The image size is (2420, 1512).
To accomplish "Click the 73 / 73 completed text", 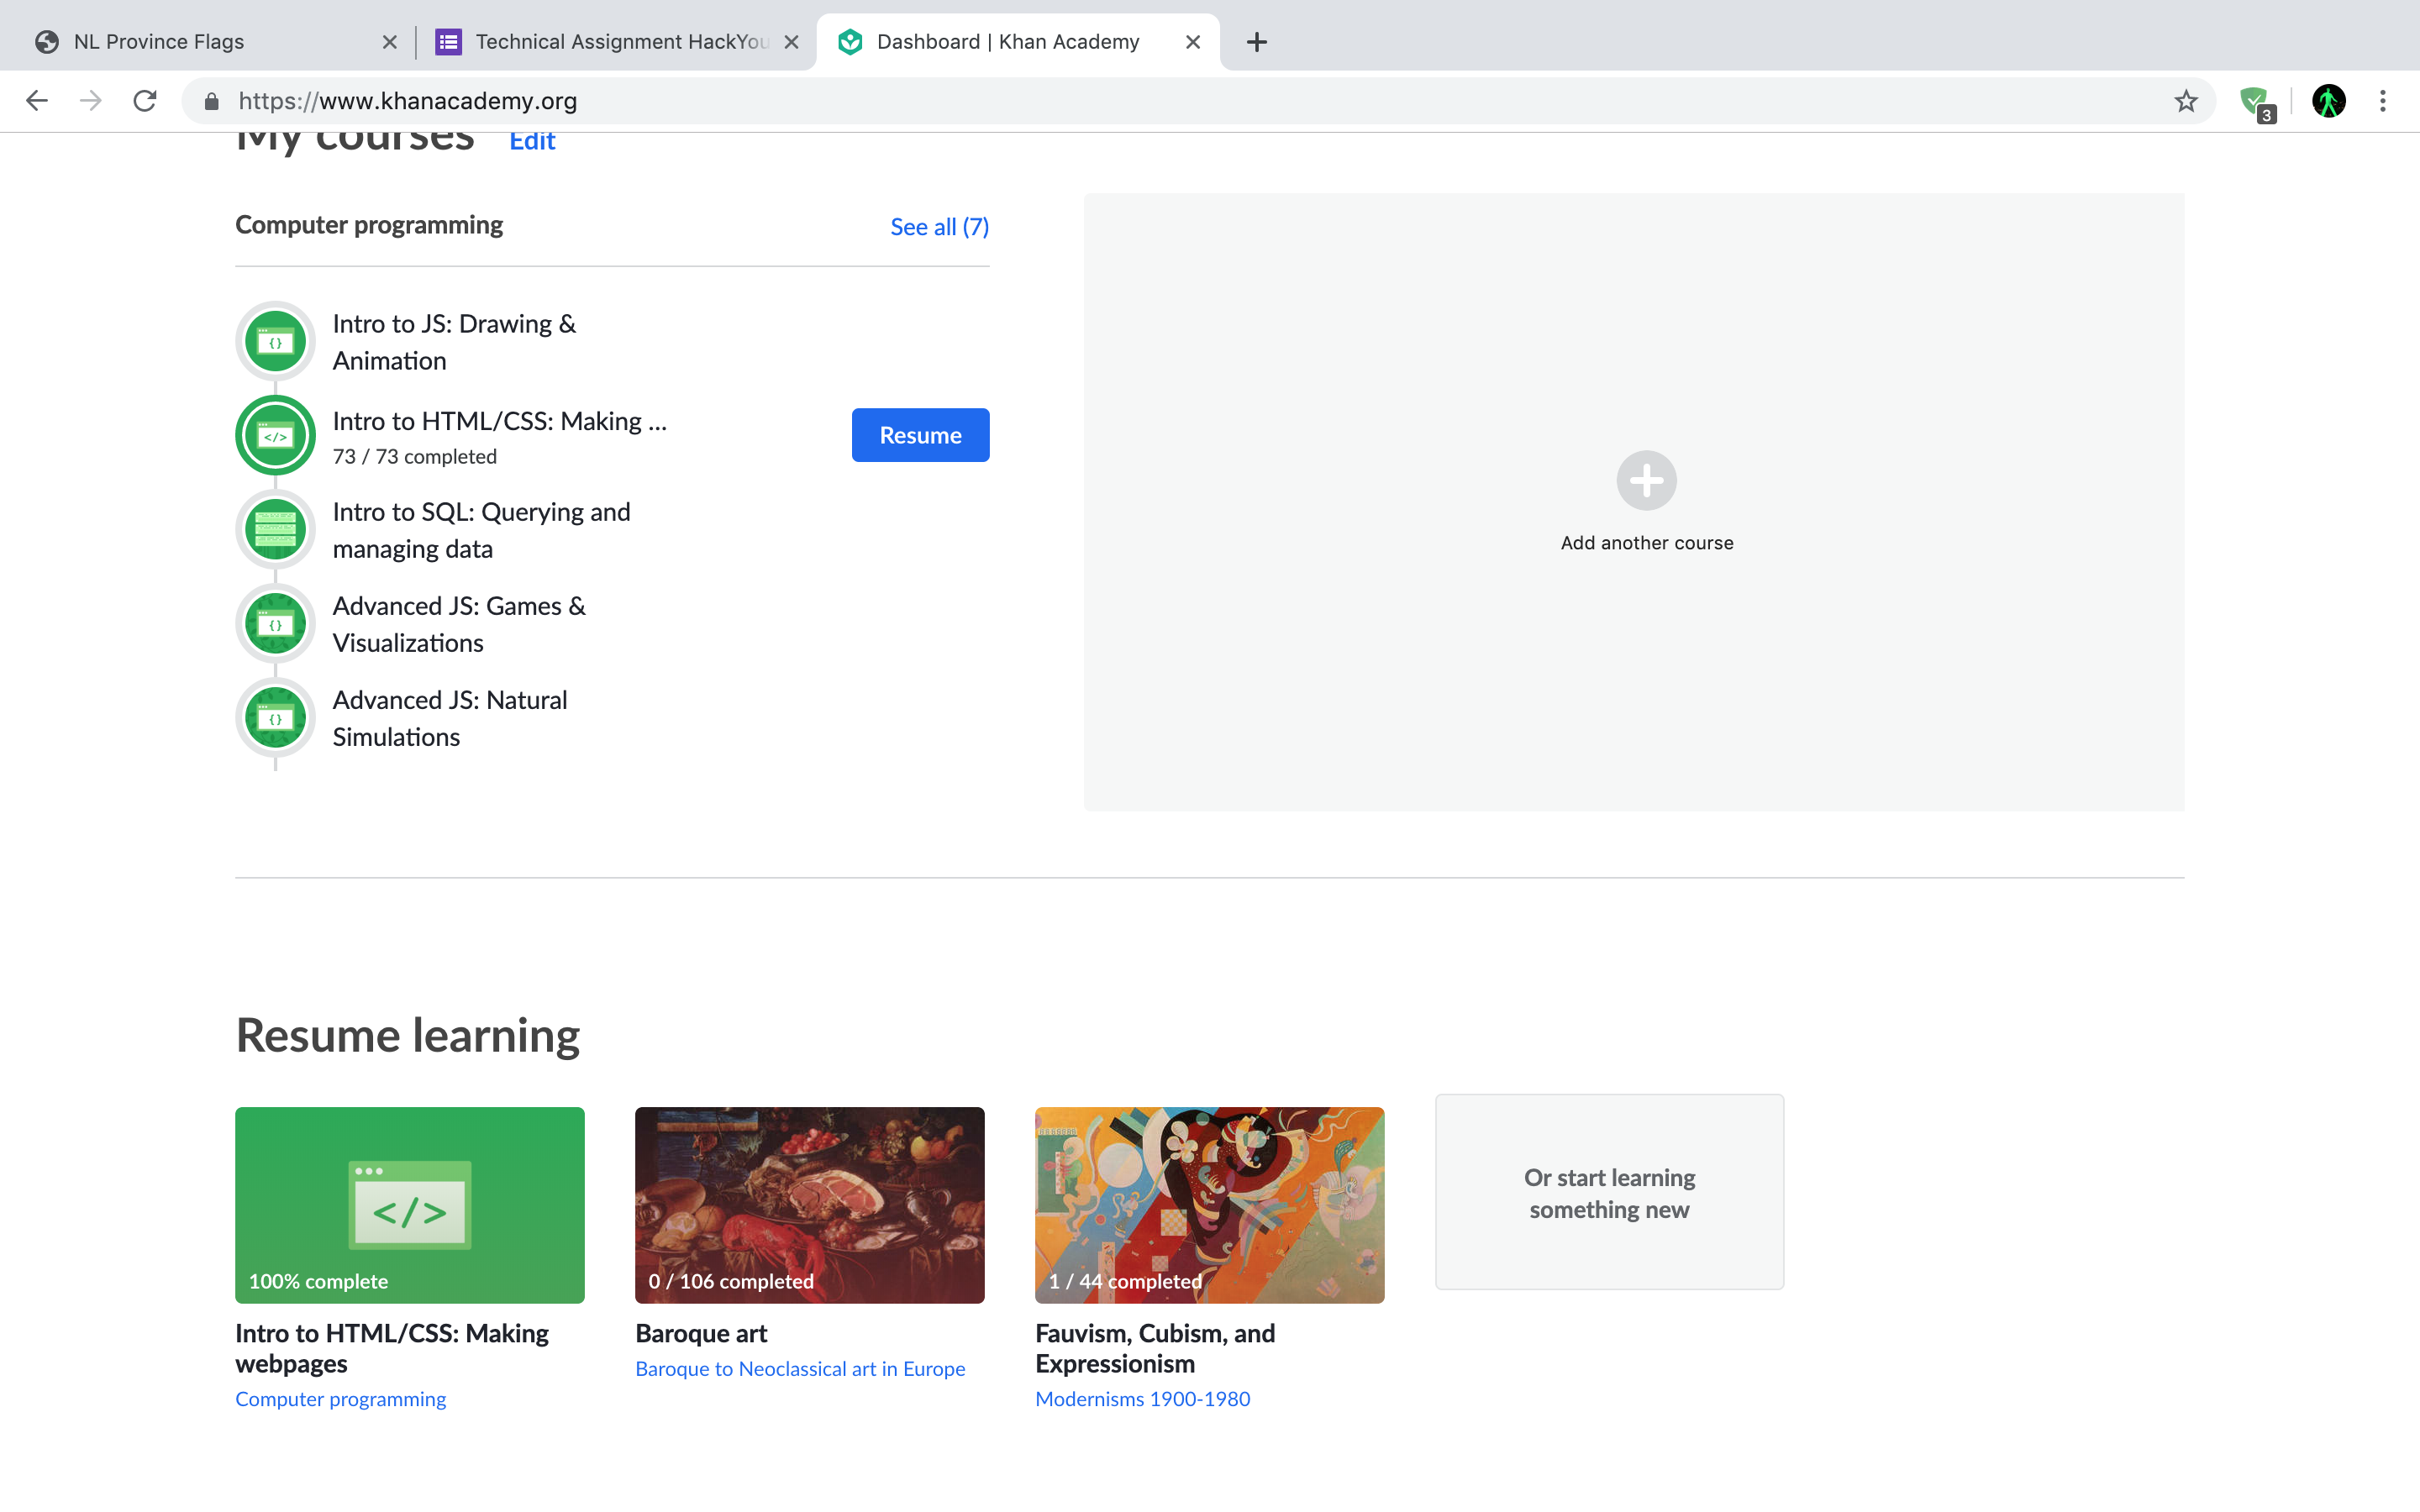I will coord(414,456).
